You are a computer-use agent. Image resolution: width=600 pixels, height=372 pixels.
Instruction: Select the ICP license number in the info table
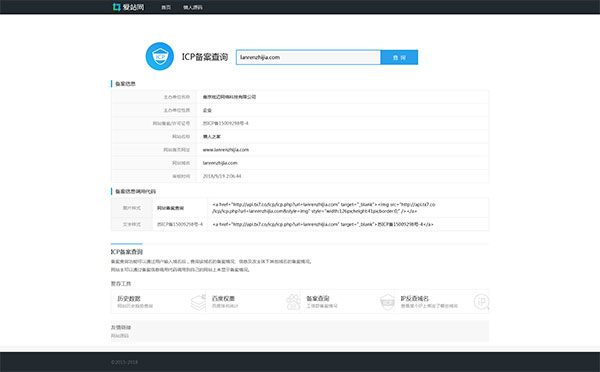click(x=225, y=123)
